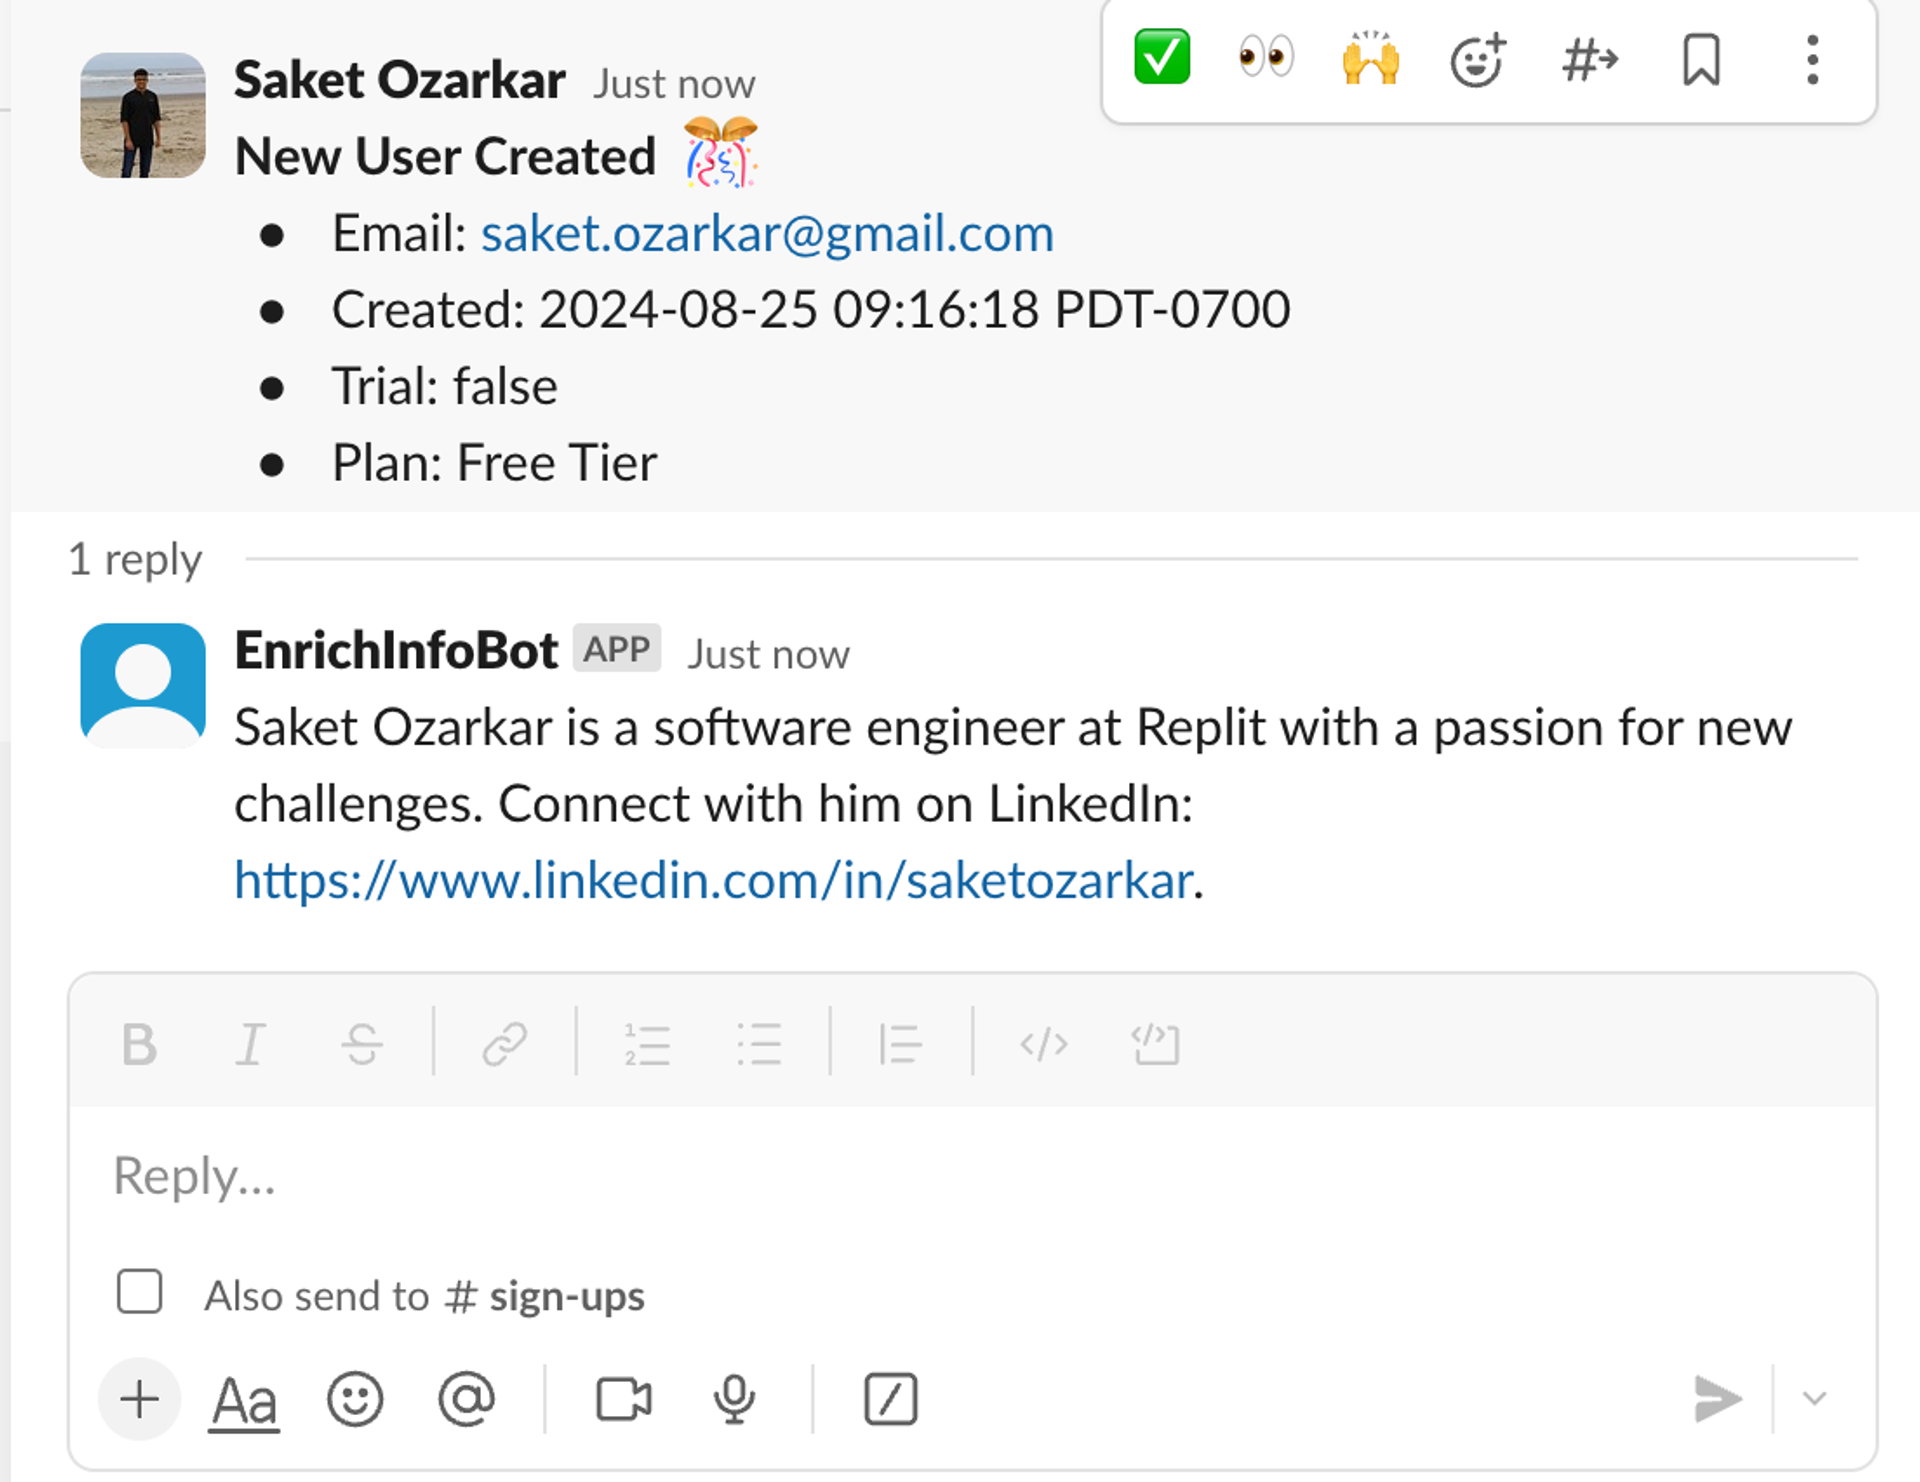Open more actions three-dot menu
The width and height of the screenshot is (1920, 1482).
(x=1812, y=60)
